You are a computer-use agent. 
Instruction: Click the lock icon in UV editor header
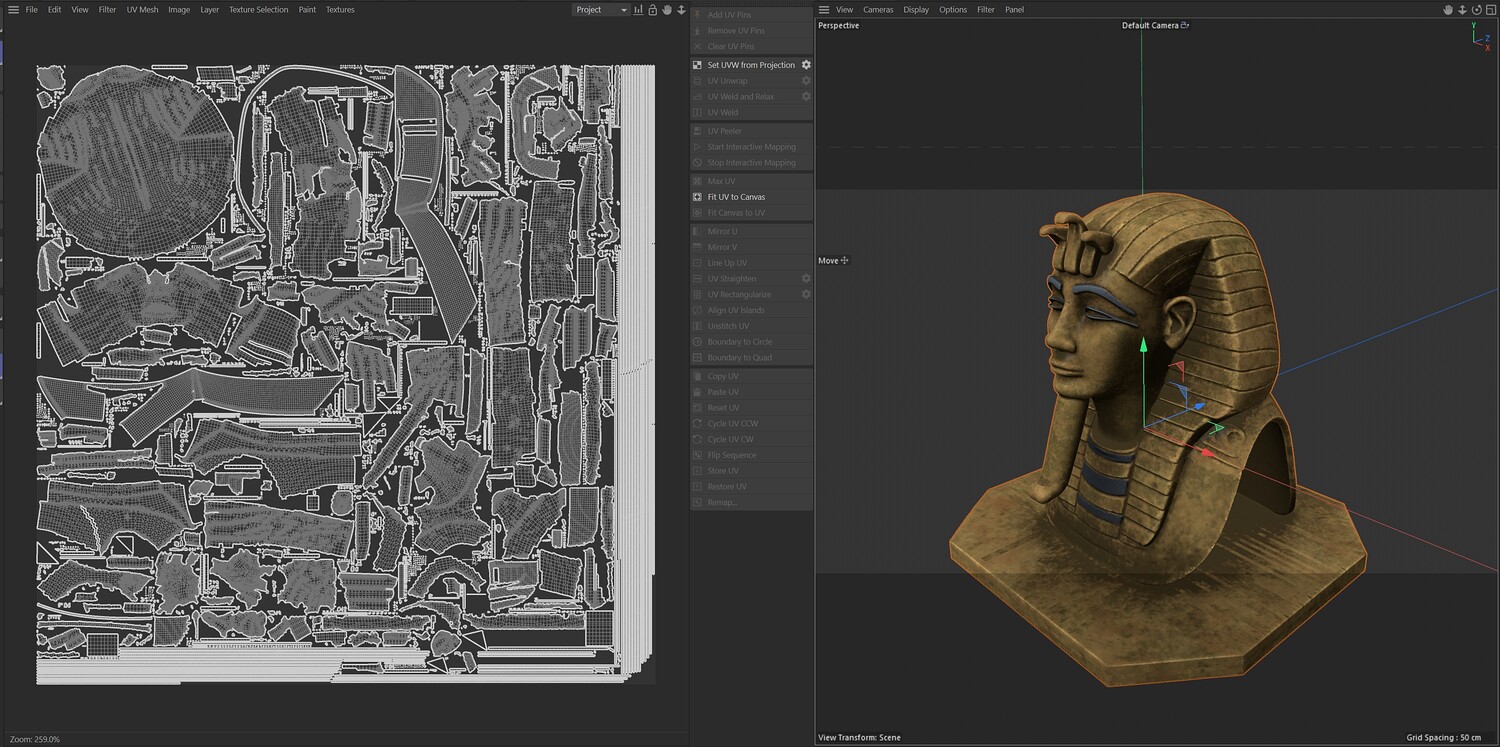[x=653, y=10]
